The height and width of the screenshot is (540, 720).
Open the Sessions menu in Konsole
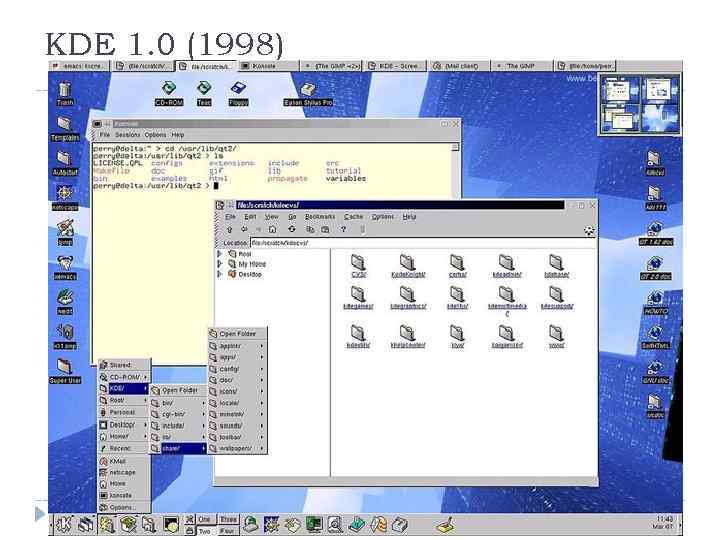click(x=127, y=135)
